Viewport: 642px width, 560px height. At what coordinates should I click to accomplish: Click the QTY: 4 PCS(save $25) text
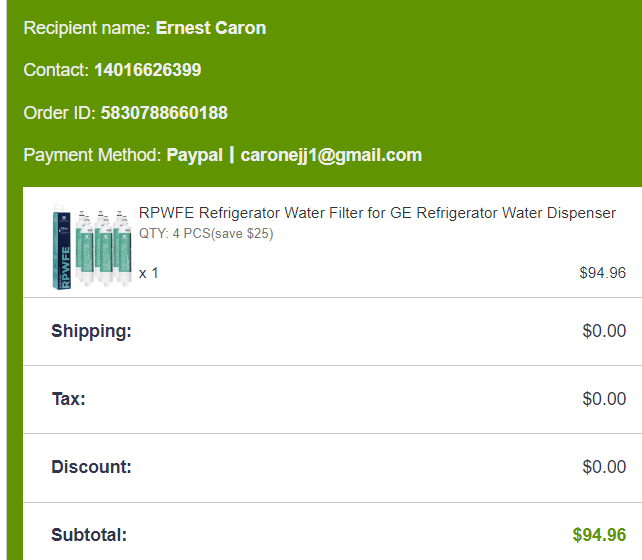[206, 234]
